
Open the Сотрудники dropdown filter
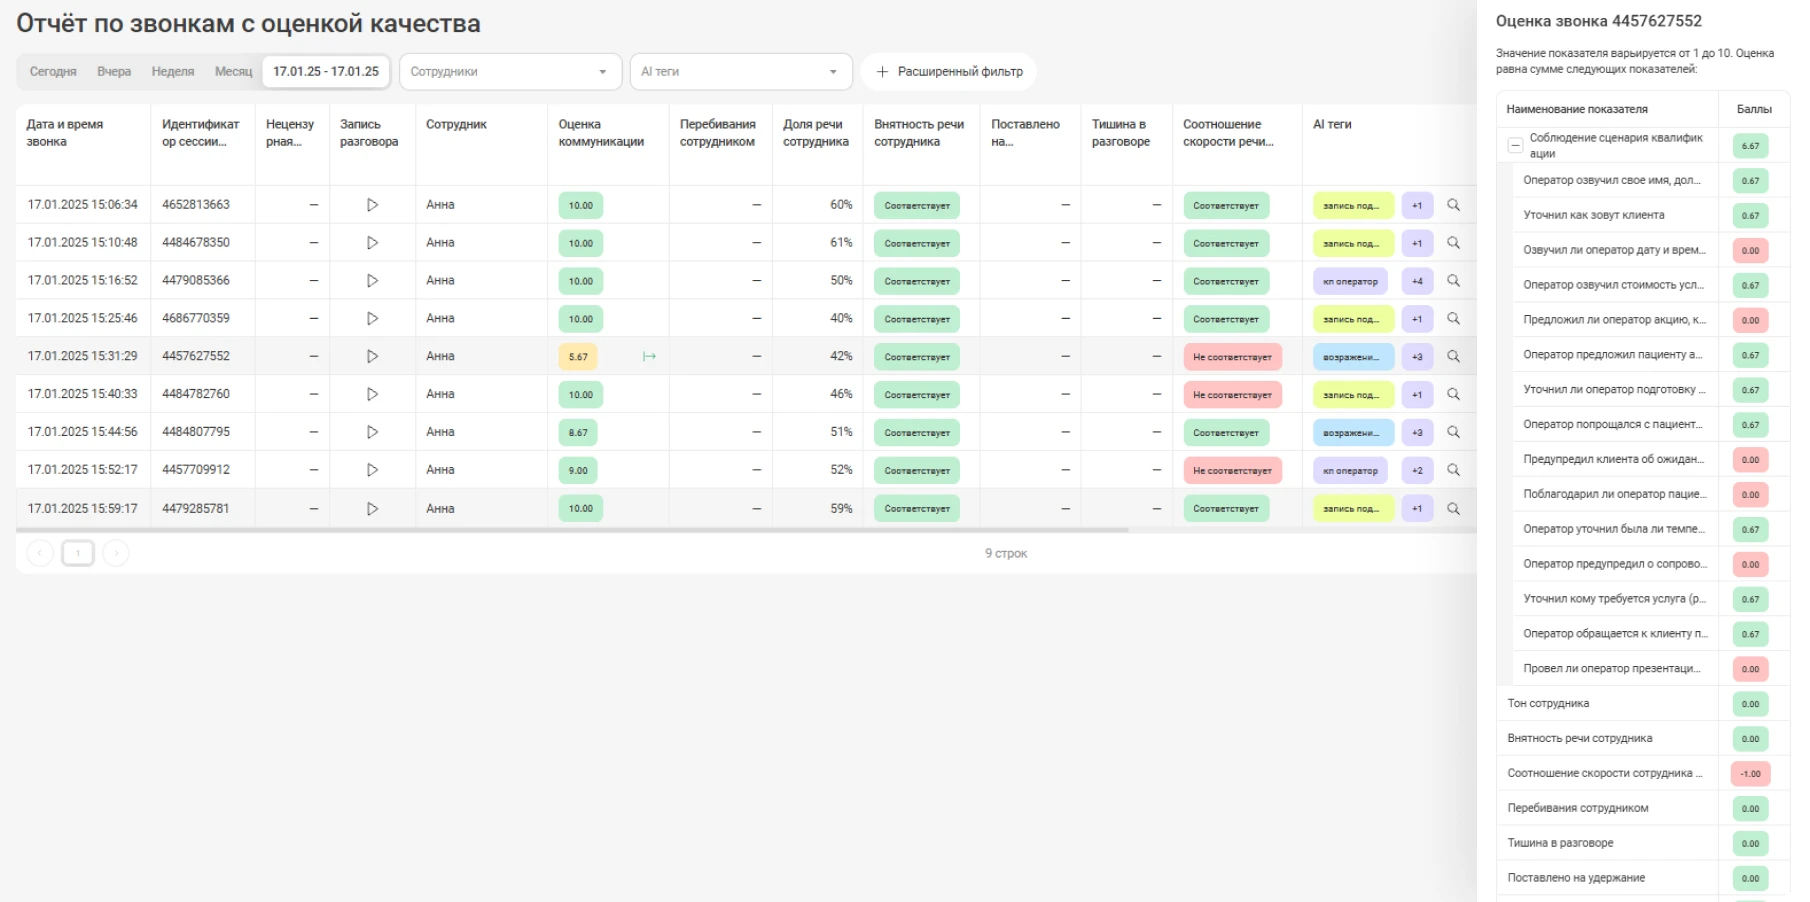tap(510, 72)
